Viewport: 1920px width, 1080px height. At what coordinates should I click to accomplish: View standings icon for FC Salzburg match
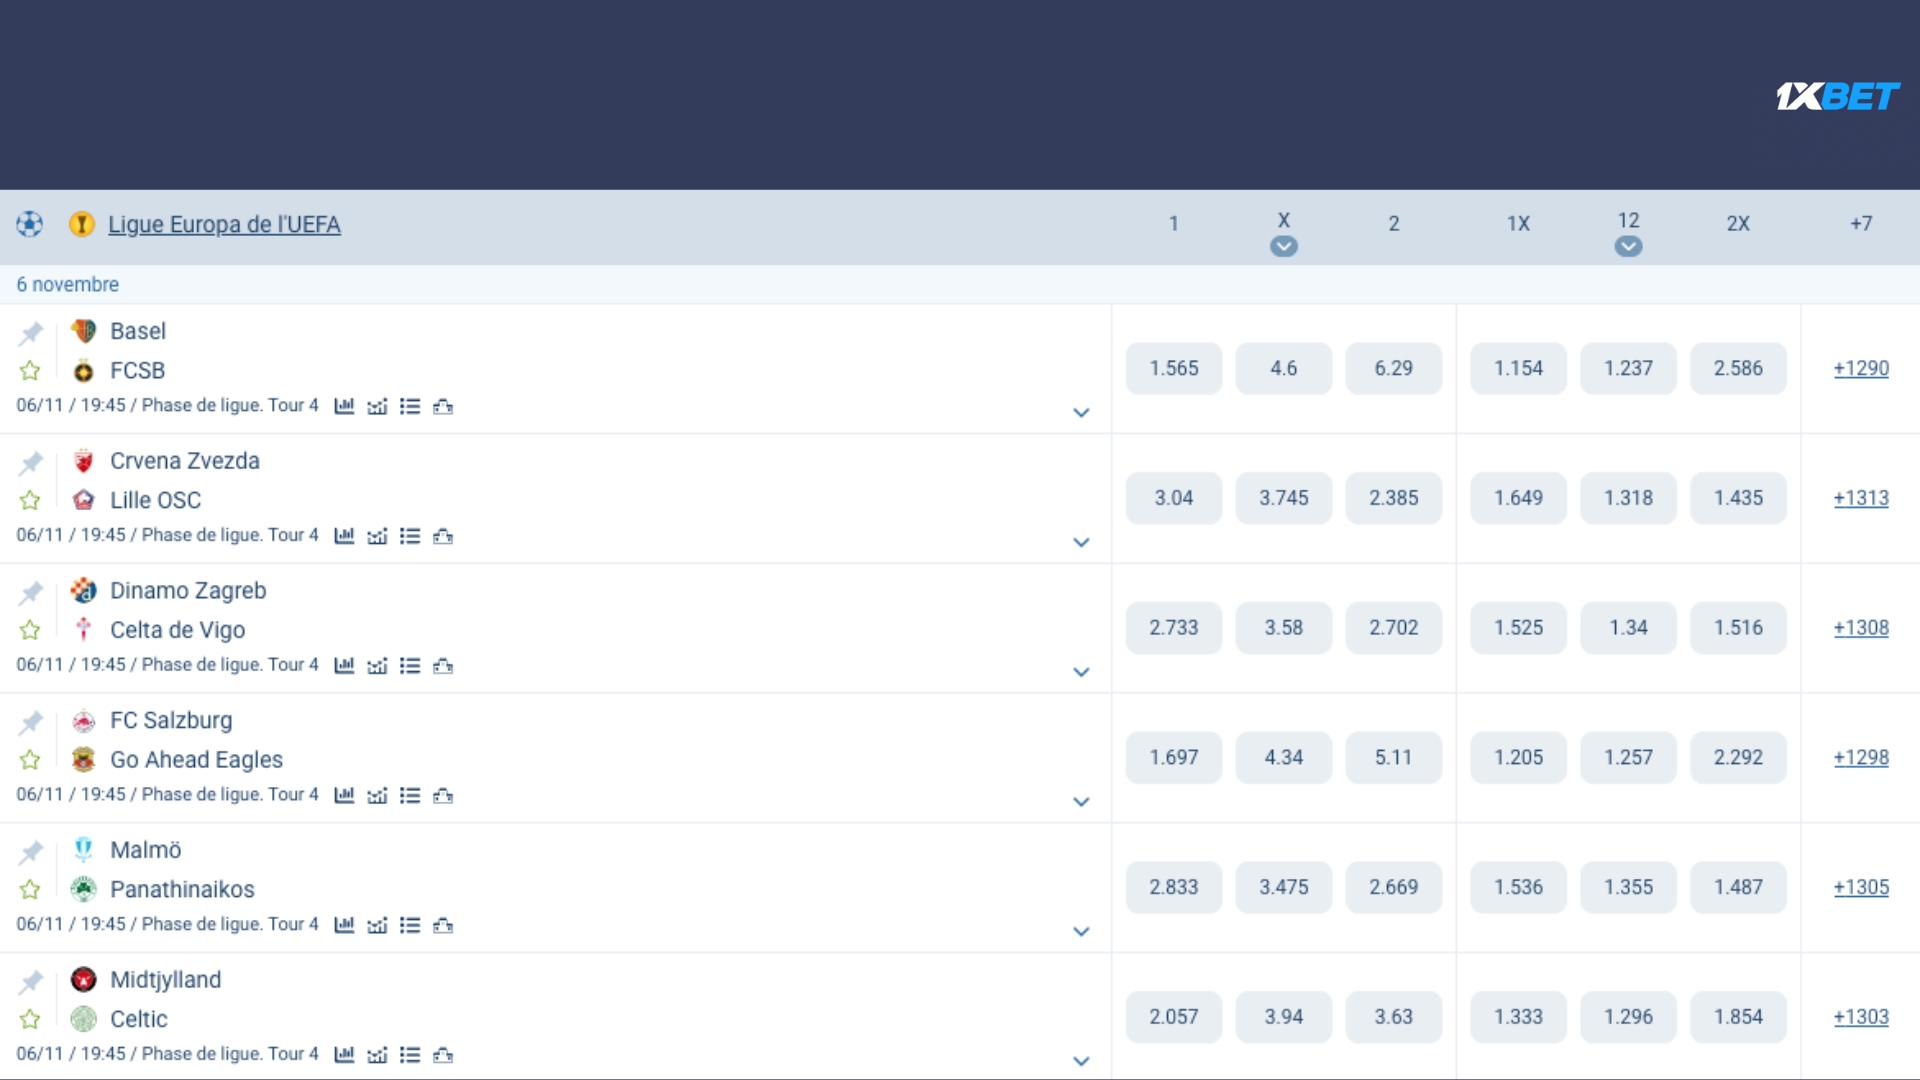point(444,796)
